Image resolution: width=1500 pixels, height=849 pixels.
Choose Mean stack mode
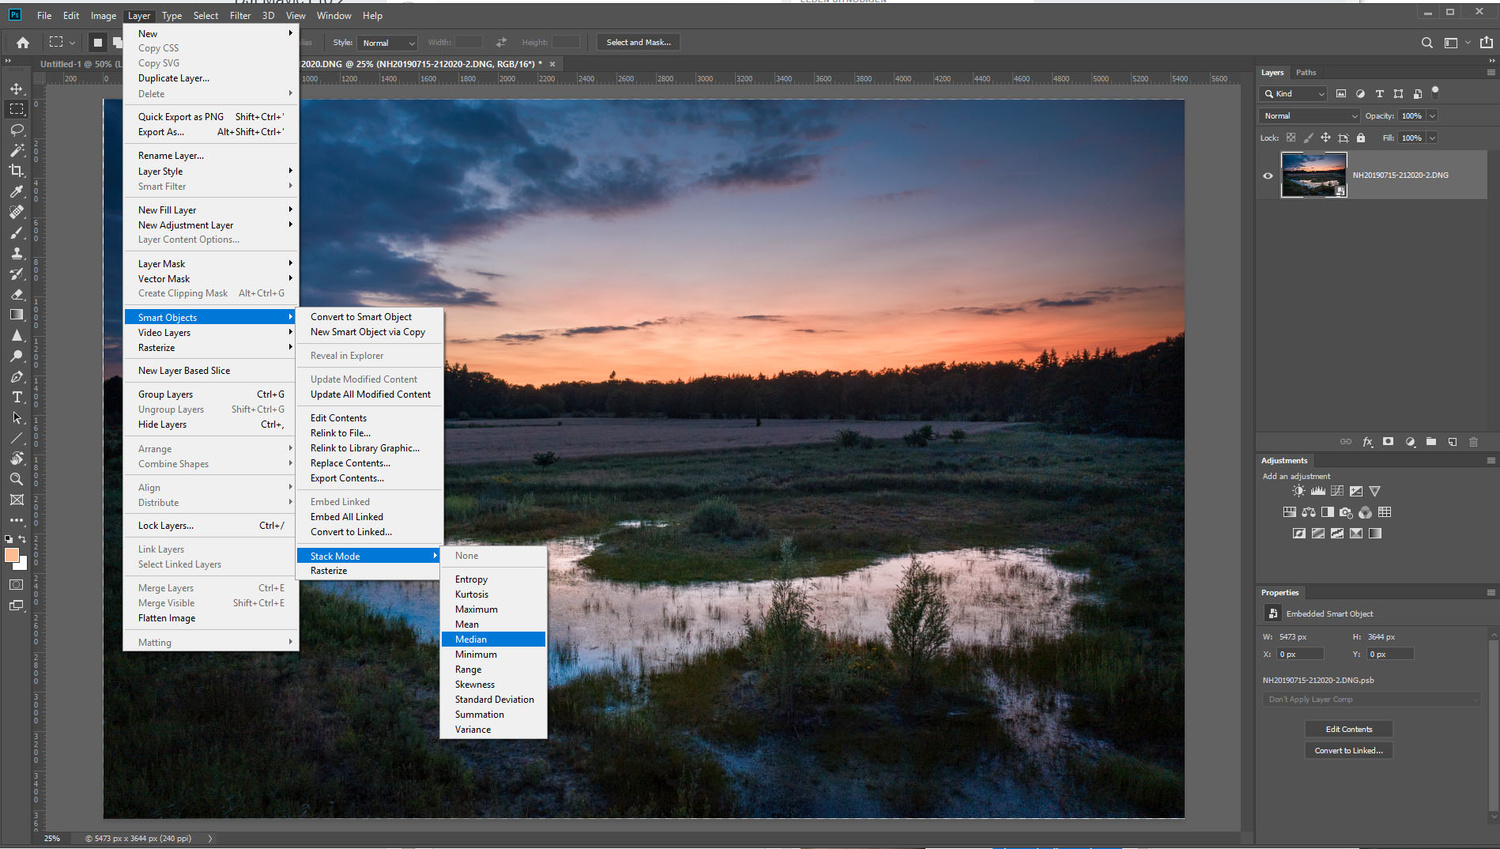tap(494, 624)
